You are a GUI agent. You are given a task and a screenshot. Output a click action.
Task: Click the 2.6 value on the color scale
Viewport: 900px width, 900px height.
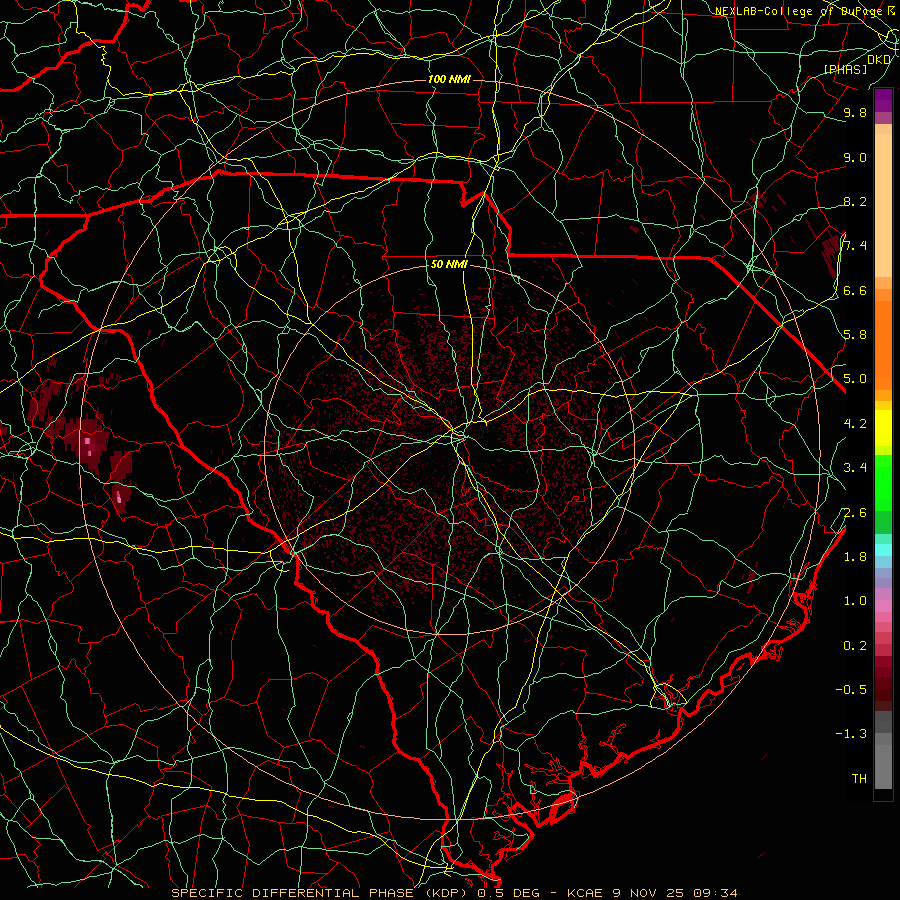coord(855,513)
